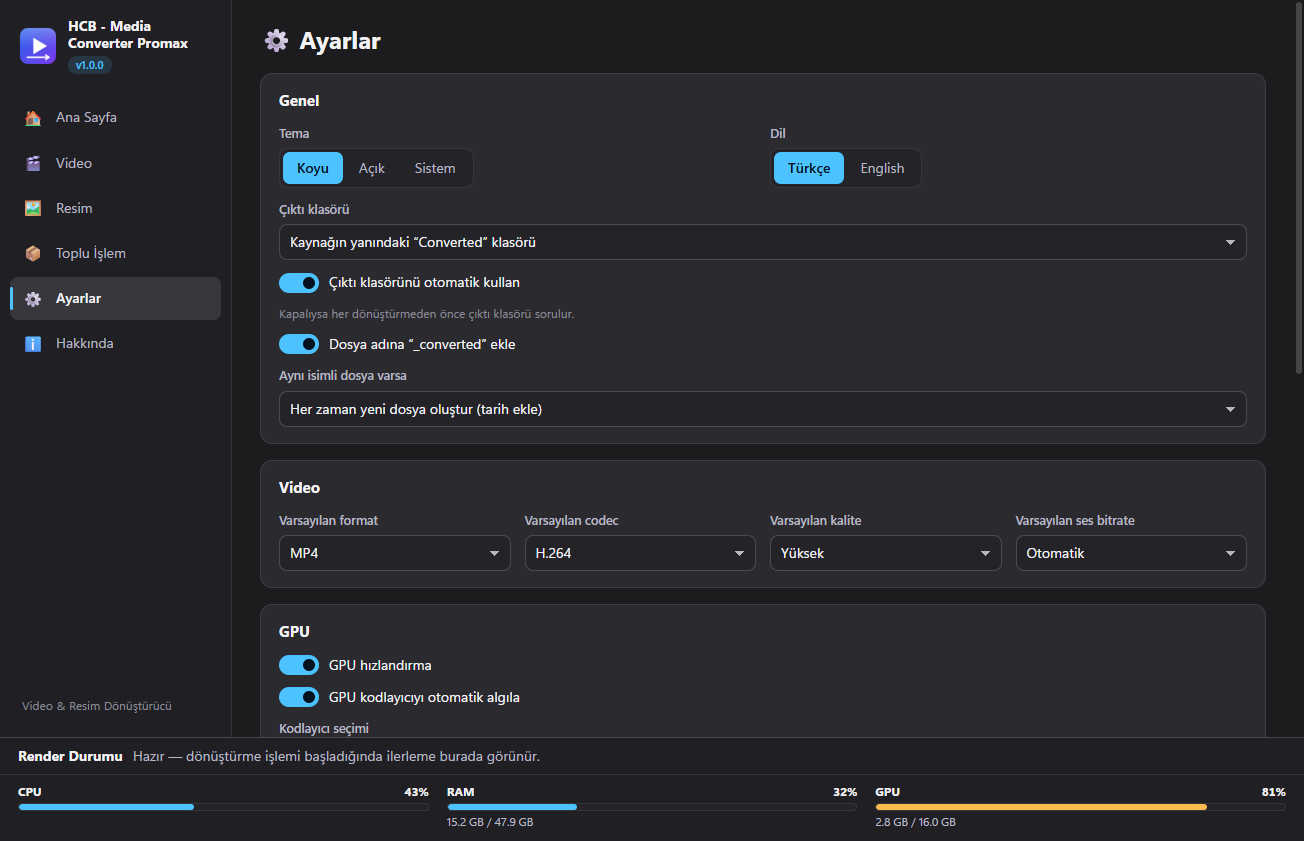The height and width of the screenshot is (841, 1304).
Task: Click the HCB Media Converter app logo
Action: click(38, 46)
